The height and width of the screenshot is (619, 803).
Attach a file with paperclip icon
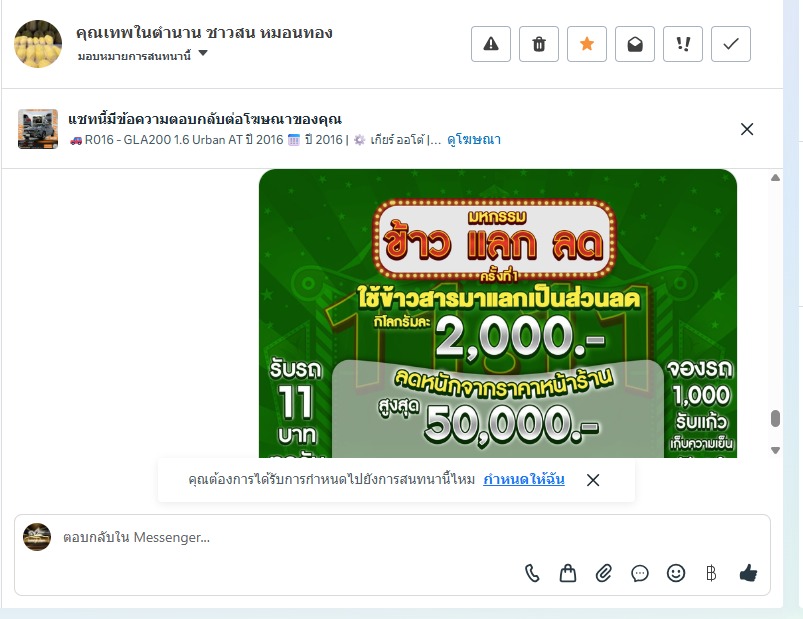coord(604,573)
